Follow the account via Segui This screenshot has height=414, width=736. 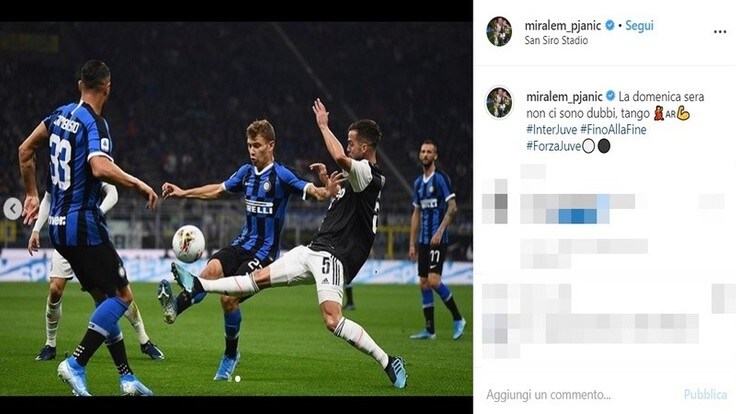(x=639, y=25)
